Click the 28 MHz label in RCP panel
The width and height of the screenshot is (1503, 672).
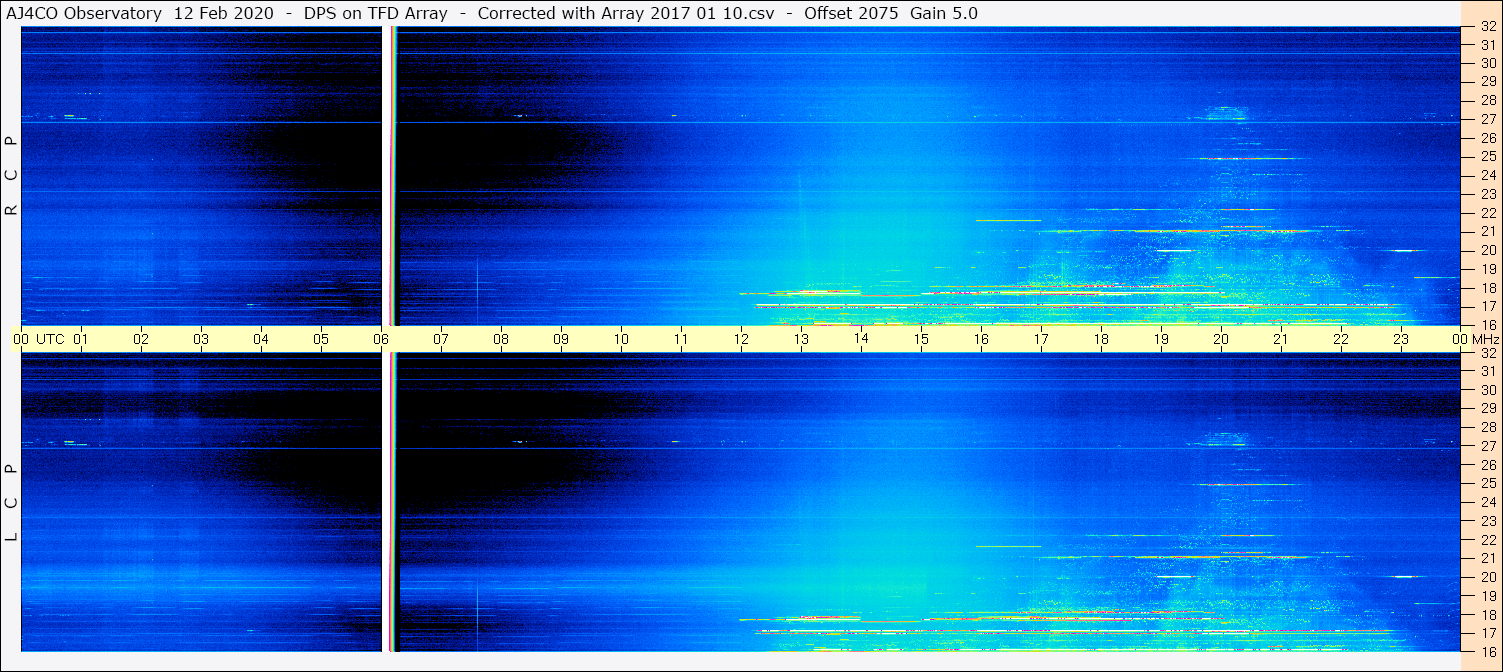pos(1487,100)
